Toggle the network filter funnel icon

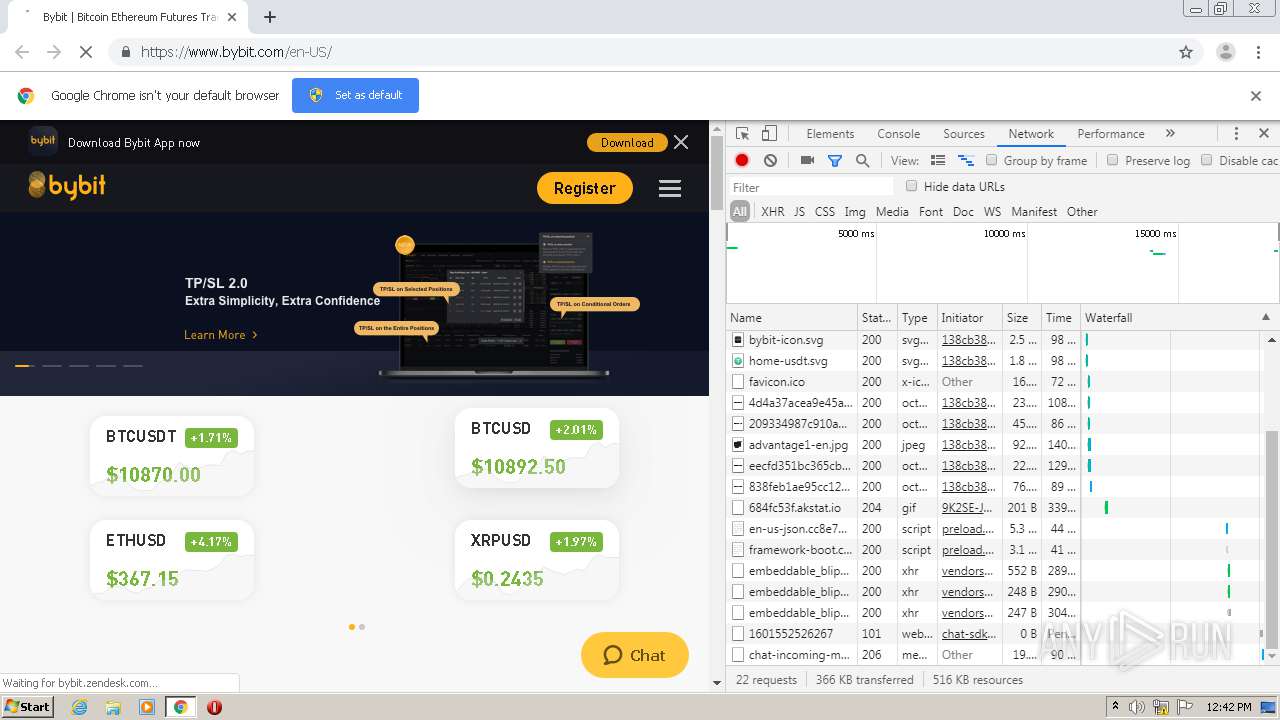tap(835, 160)
